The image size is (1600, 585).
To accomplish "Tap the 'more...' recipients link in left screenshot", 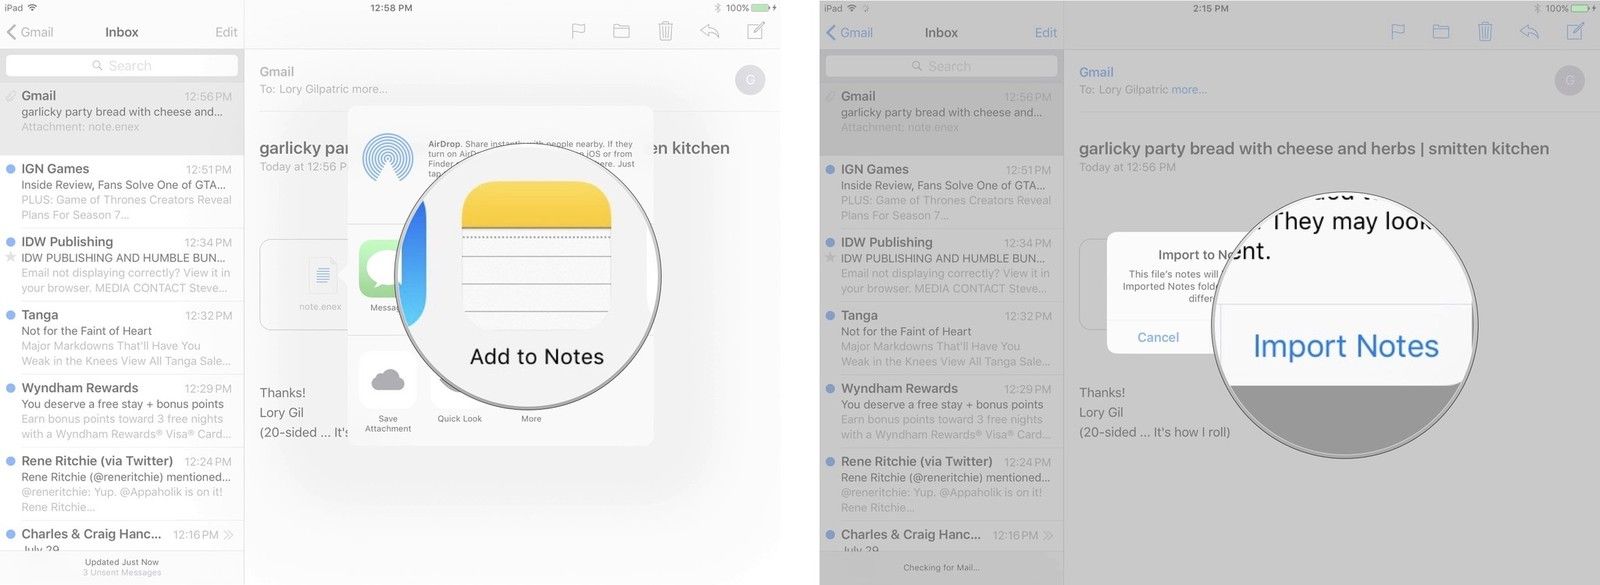I will coord(369,89).
